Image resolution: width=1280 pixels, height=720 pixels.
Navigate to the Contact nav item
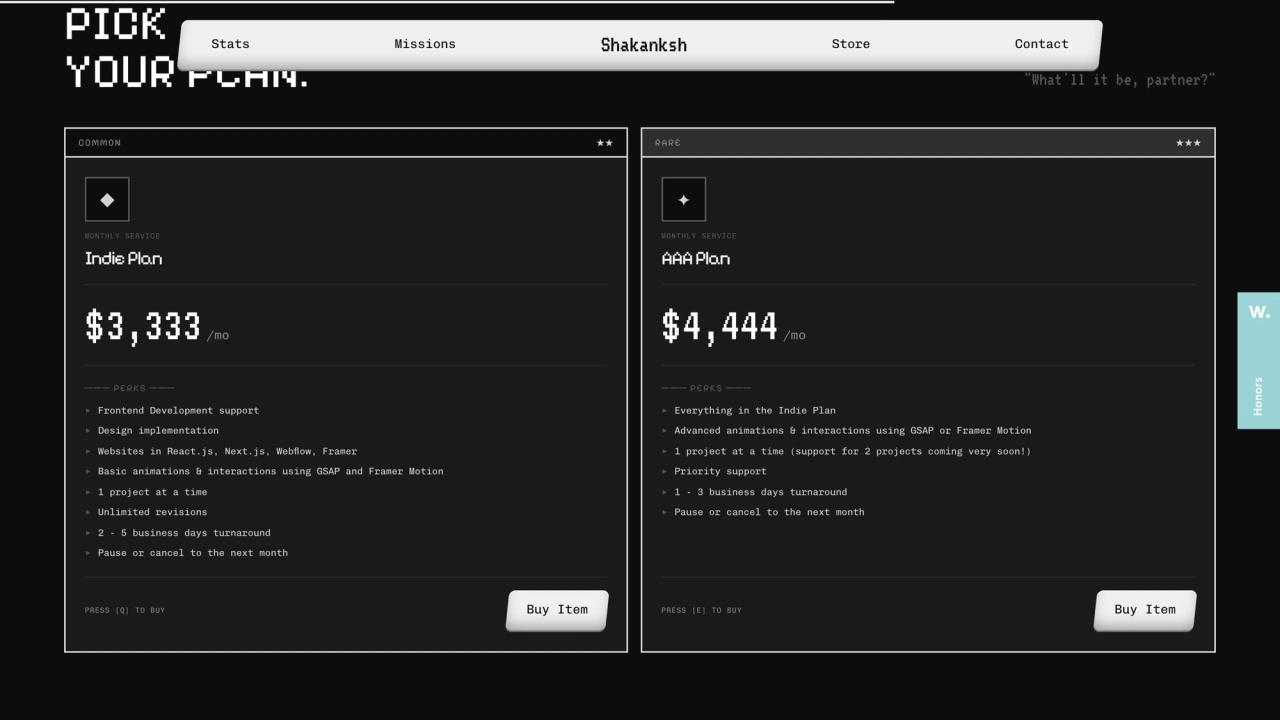pyautogui.click(x=1042, y=44)
